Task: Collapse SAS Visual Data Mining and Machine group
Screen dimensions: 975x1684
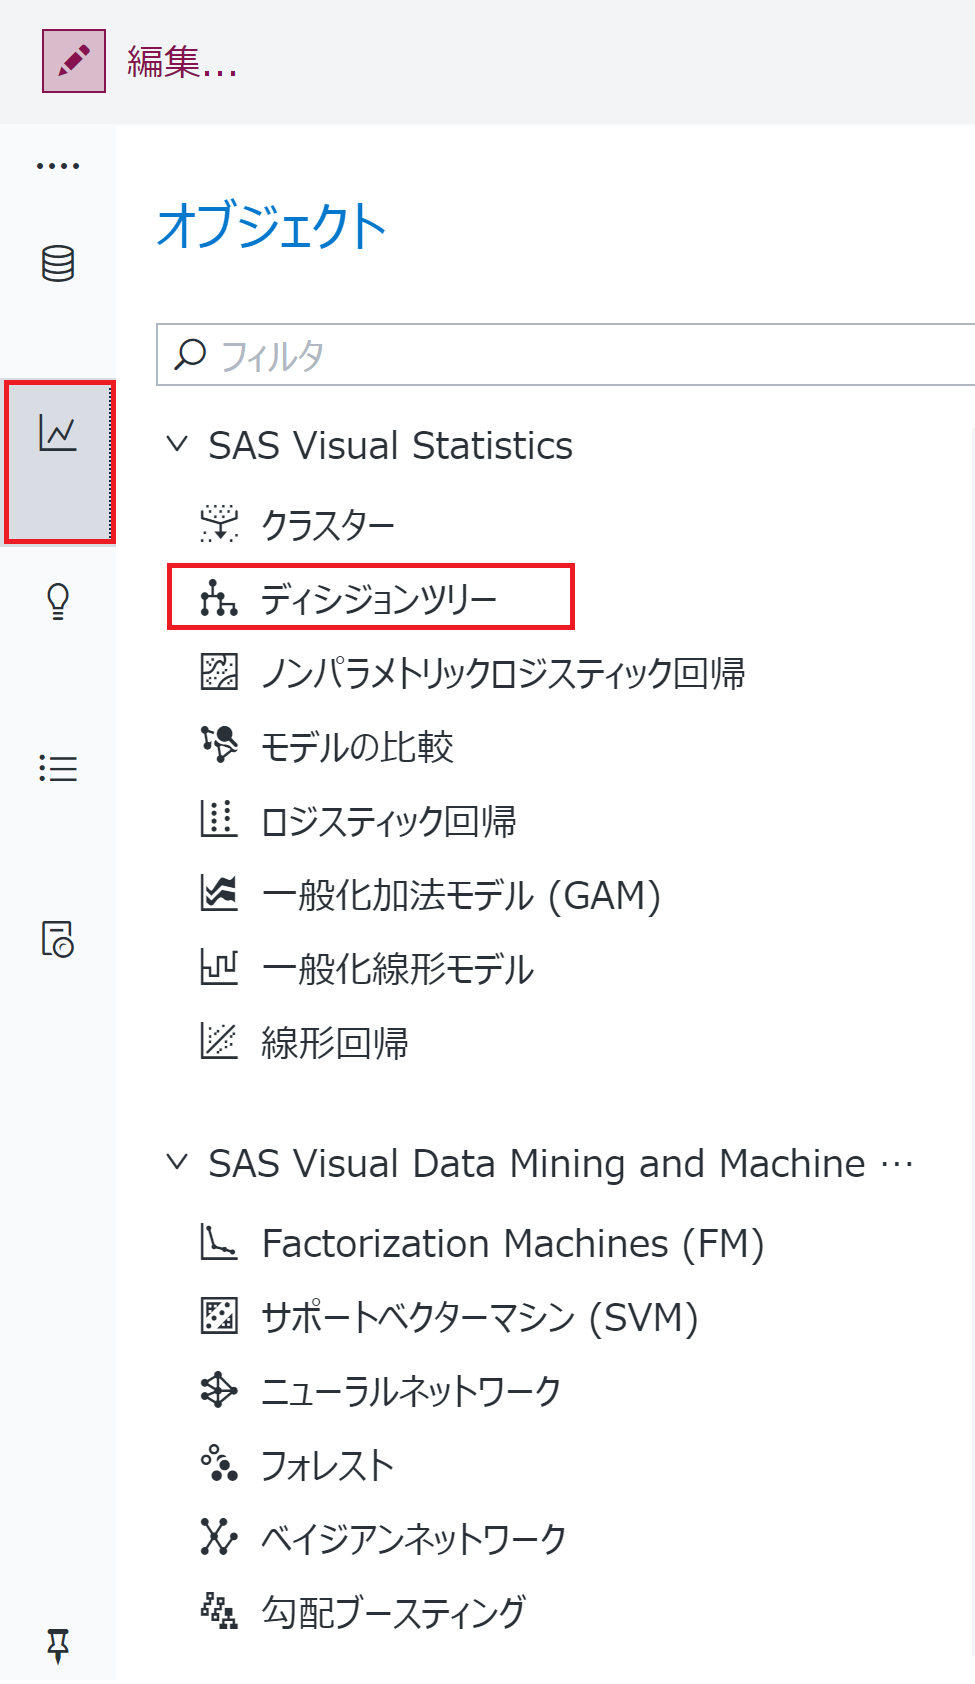Action: click(177, 1162)
